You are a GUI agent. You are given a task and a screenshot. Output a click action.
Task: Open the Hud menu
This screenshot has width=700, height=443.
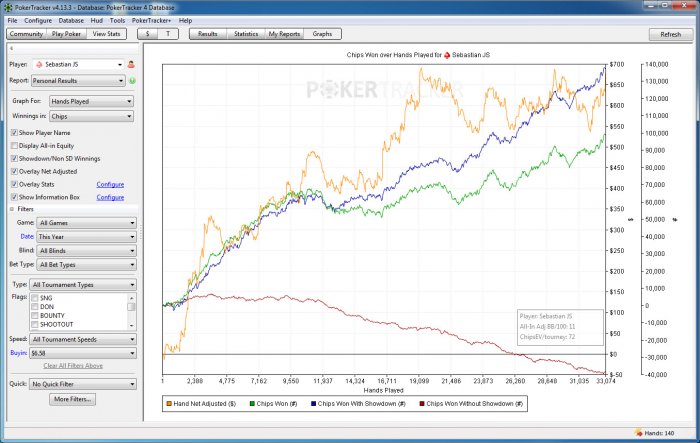96,21
